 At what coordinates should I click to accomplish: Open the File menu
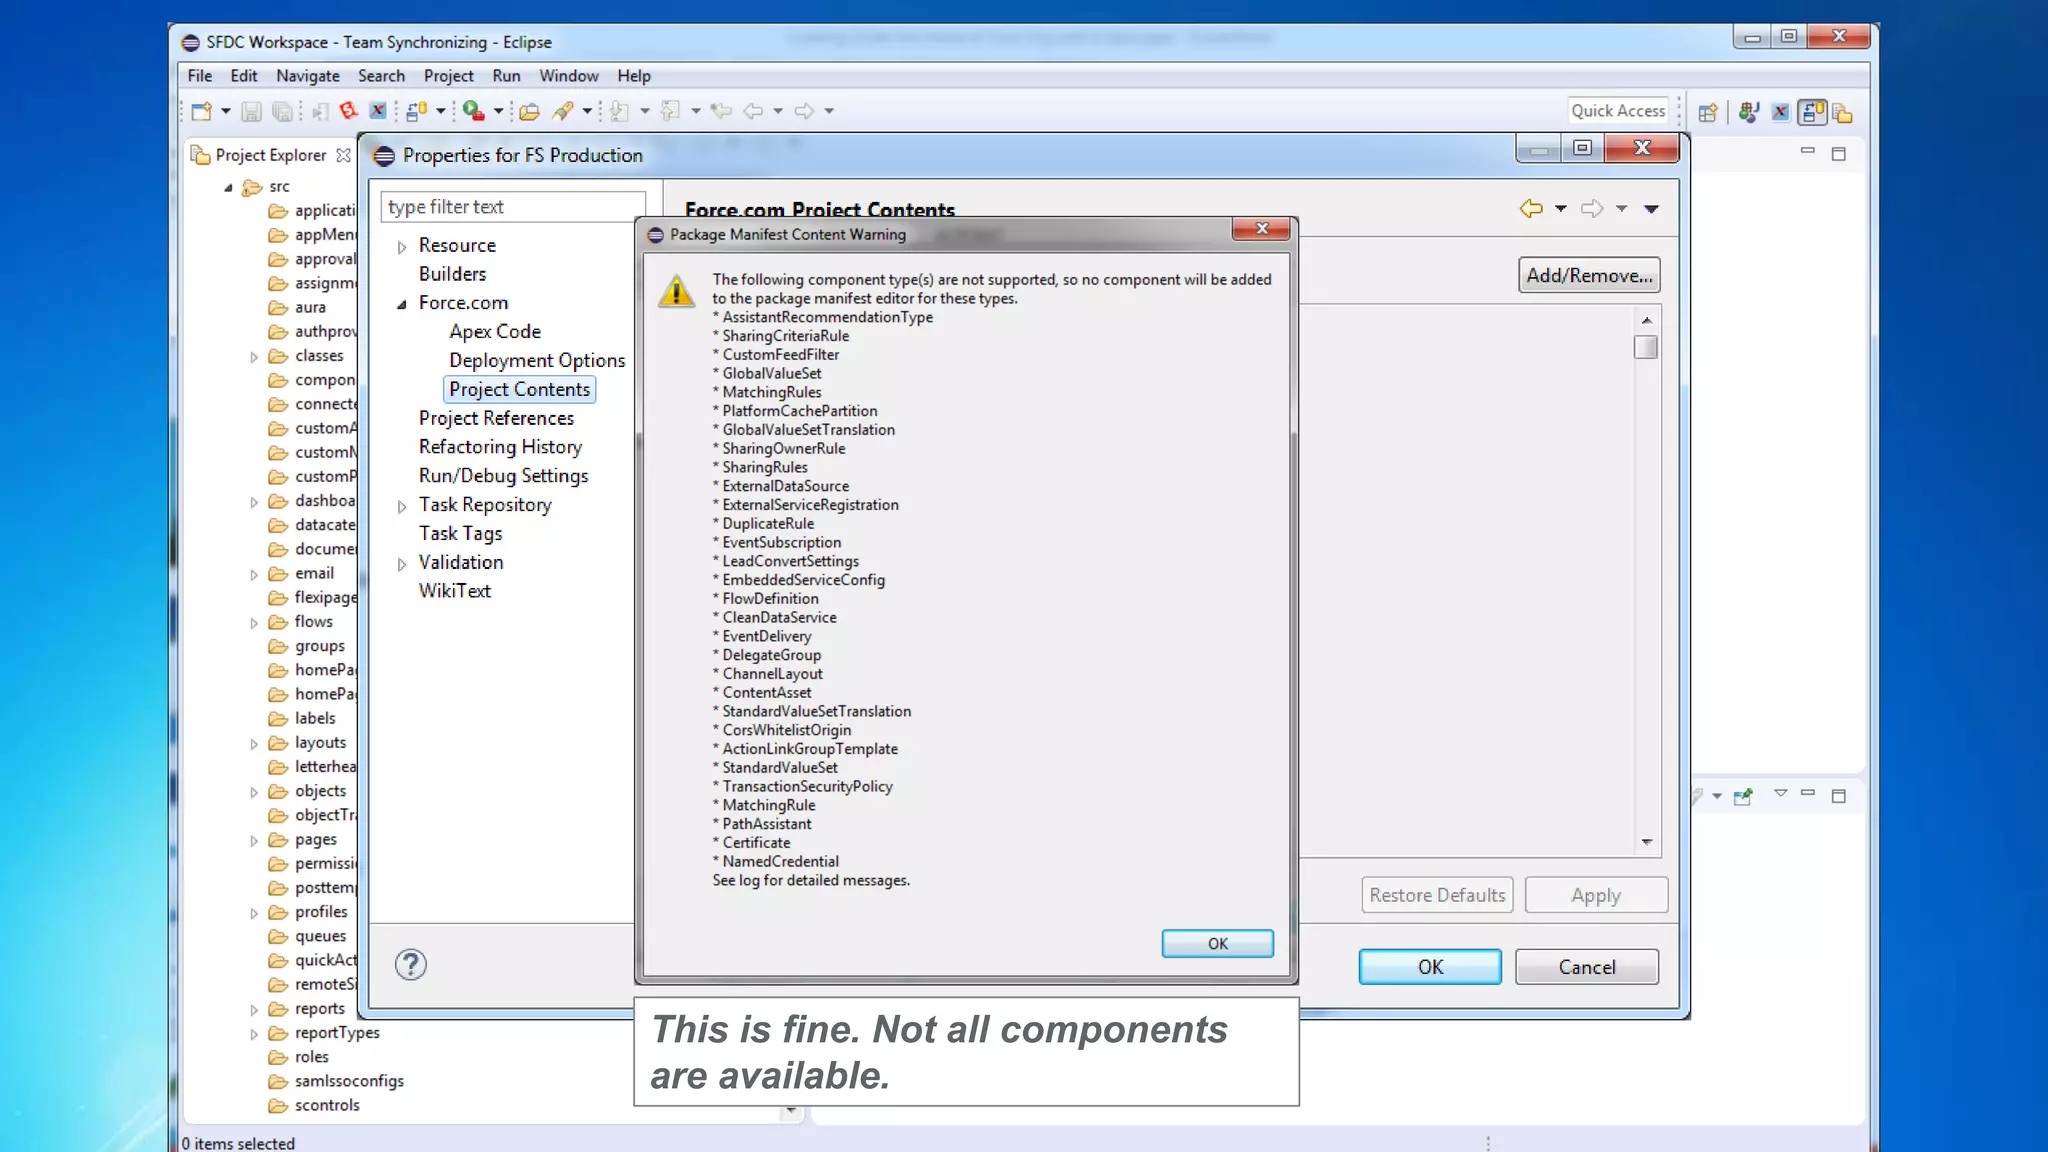coord(199,76)
